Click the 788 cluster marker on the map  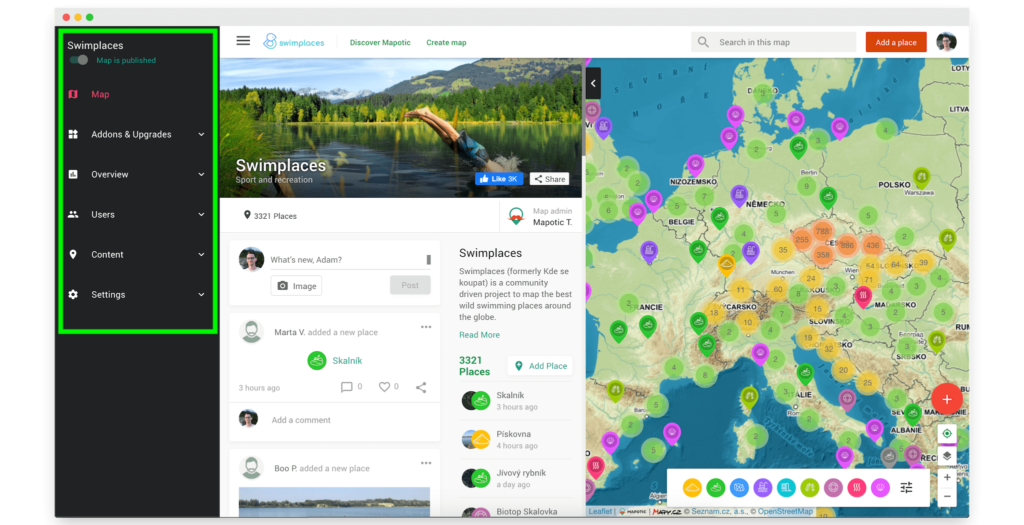click(822, 231)
